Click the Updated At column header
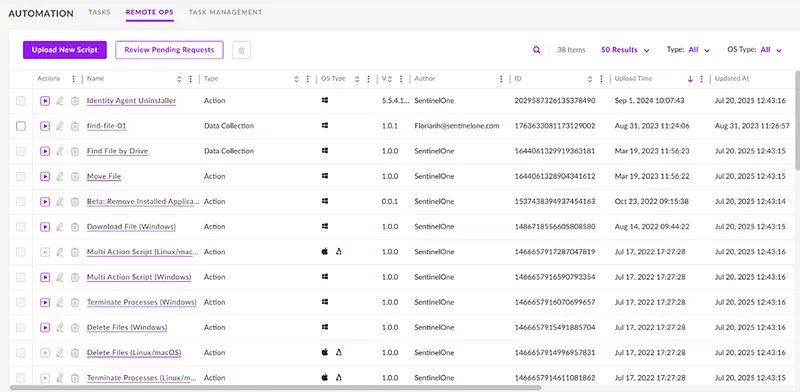The height and width of the screenshot is (392, 800). pyautogui.click(x=732, y=79)
